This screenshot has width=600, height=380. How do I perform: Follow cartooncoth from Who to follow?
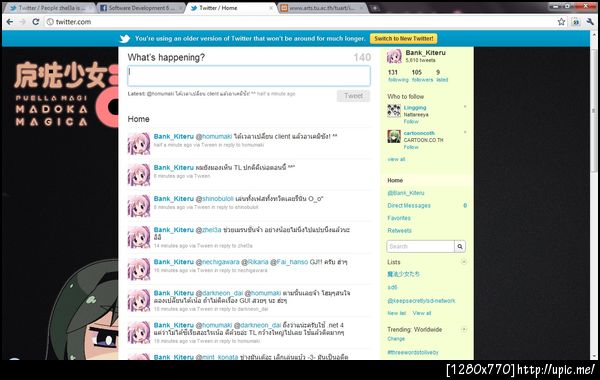pos(411,147)
